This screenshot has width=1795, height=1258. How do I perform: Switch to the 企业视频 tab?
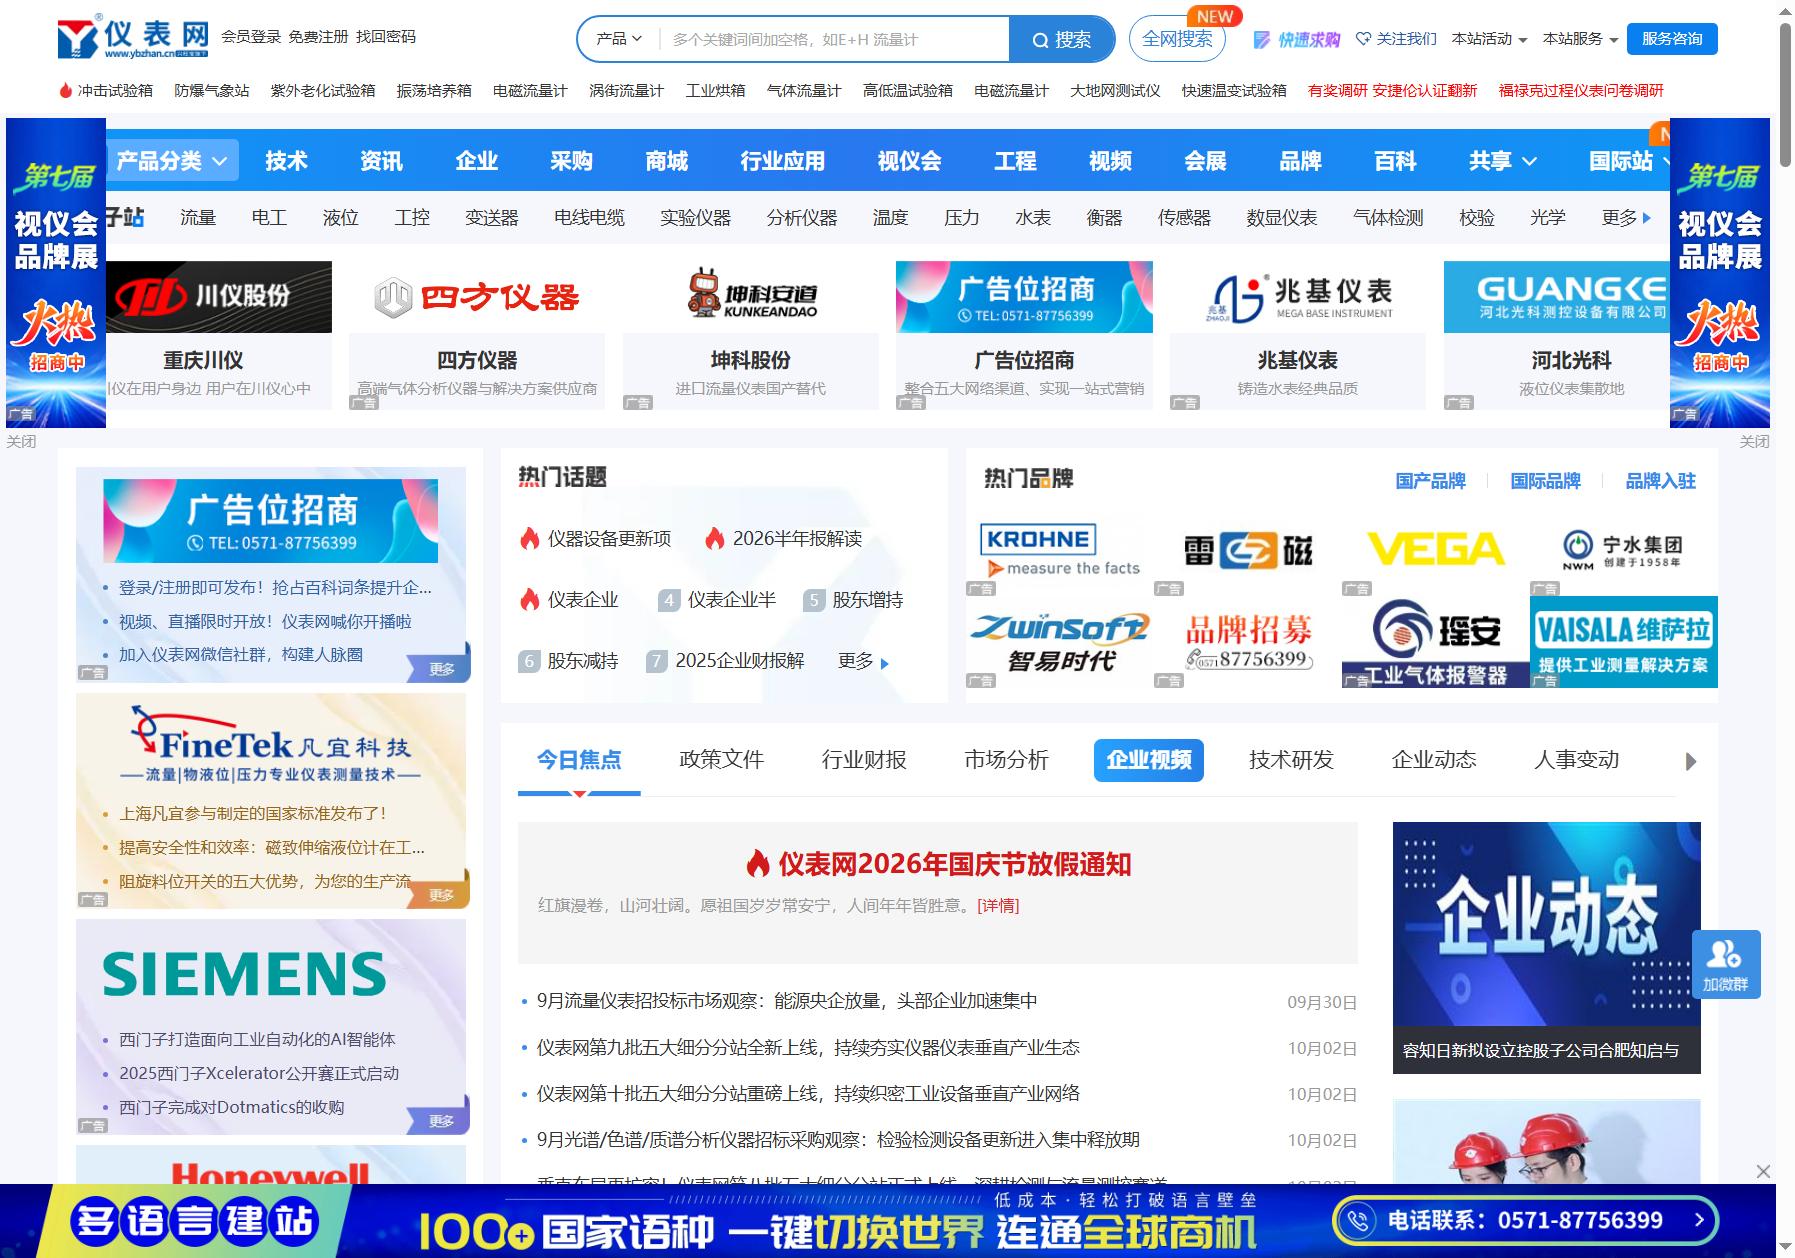1149,760
